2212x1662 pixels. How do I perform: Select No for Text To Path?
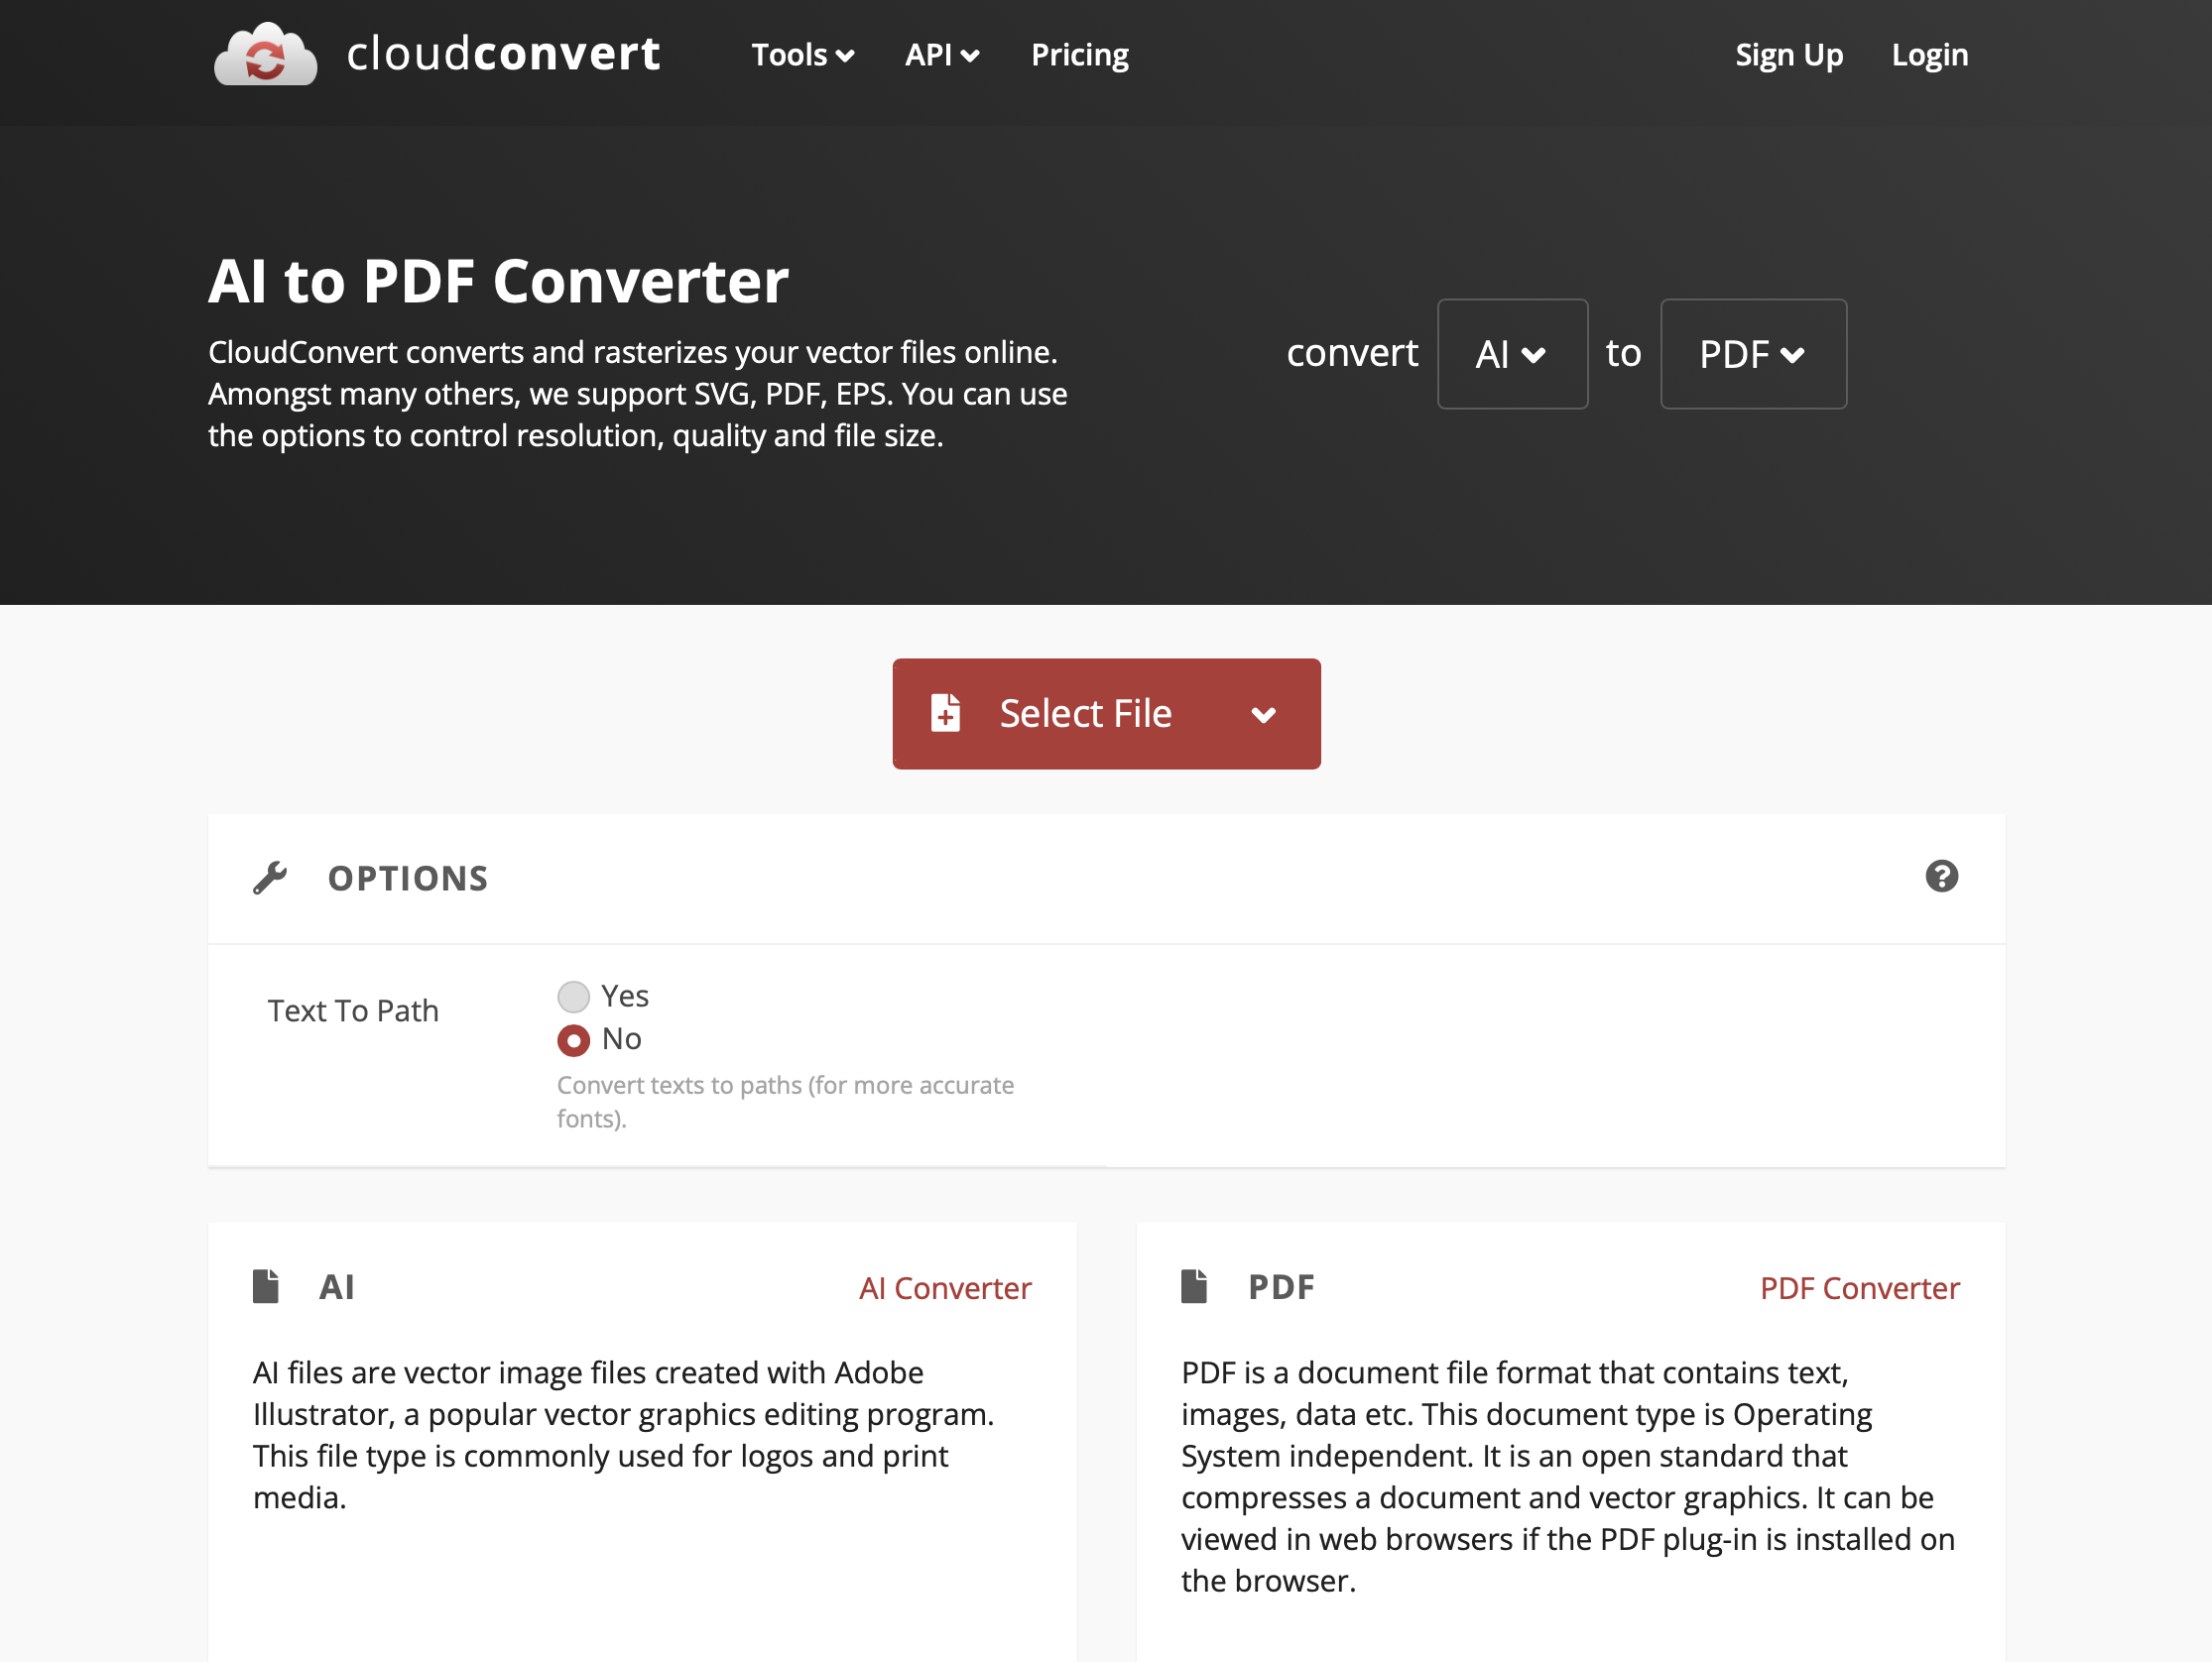point(573,1040)
